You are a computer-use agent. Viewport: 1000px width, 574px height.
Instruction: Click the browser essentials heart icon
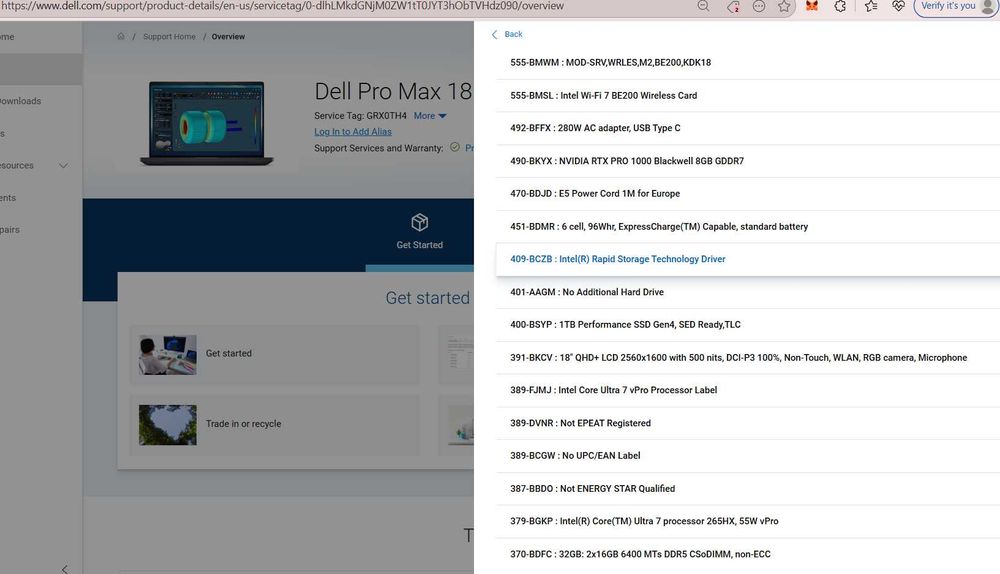point(898,6)
